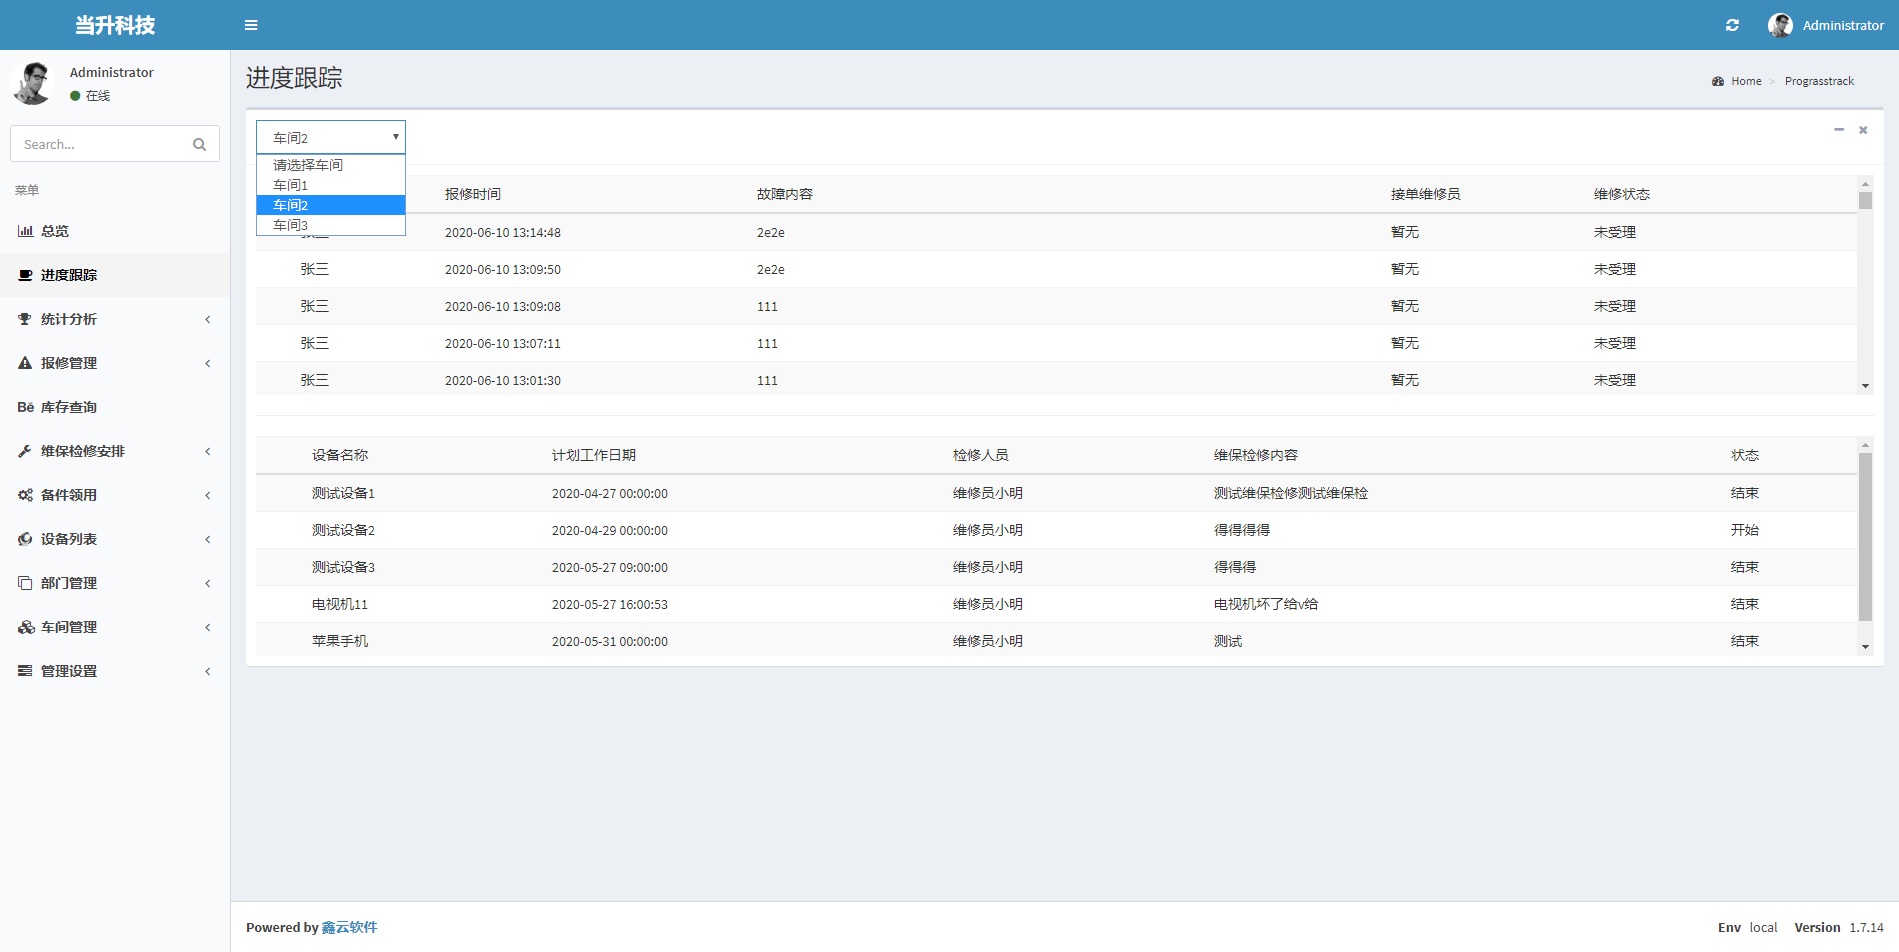This screenshot has height=952, width=1899.
Task: Click the search magnifier icon in the sidebar
Action: 199,145
